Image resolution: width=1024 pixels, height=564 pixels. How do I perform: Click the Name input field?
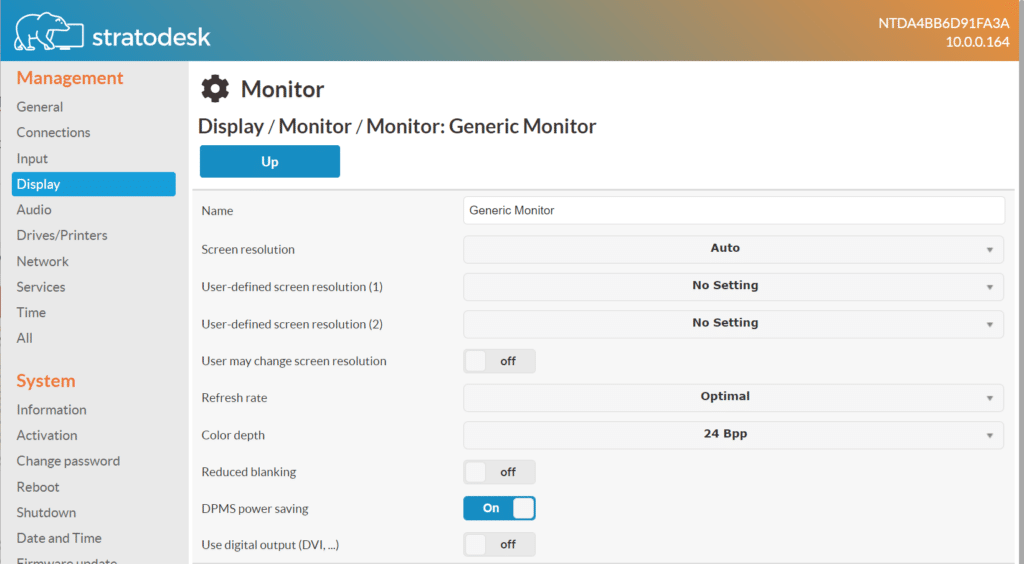pos(733,210)
